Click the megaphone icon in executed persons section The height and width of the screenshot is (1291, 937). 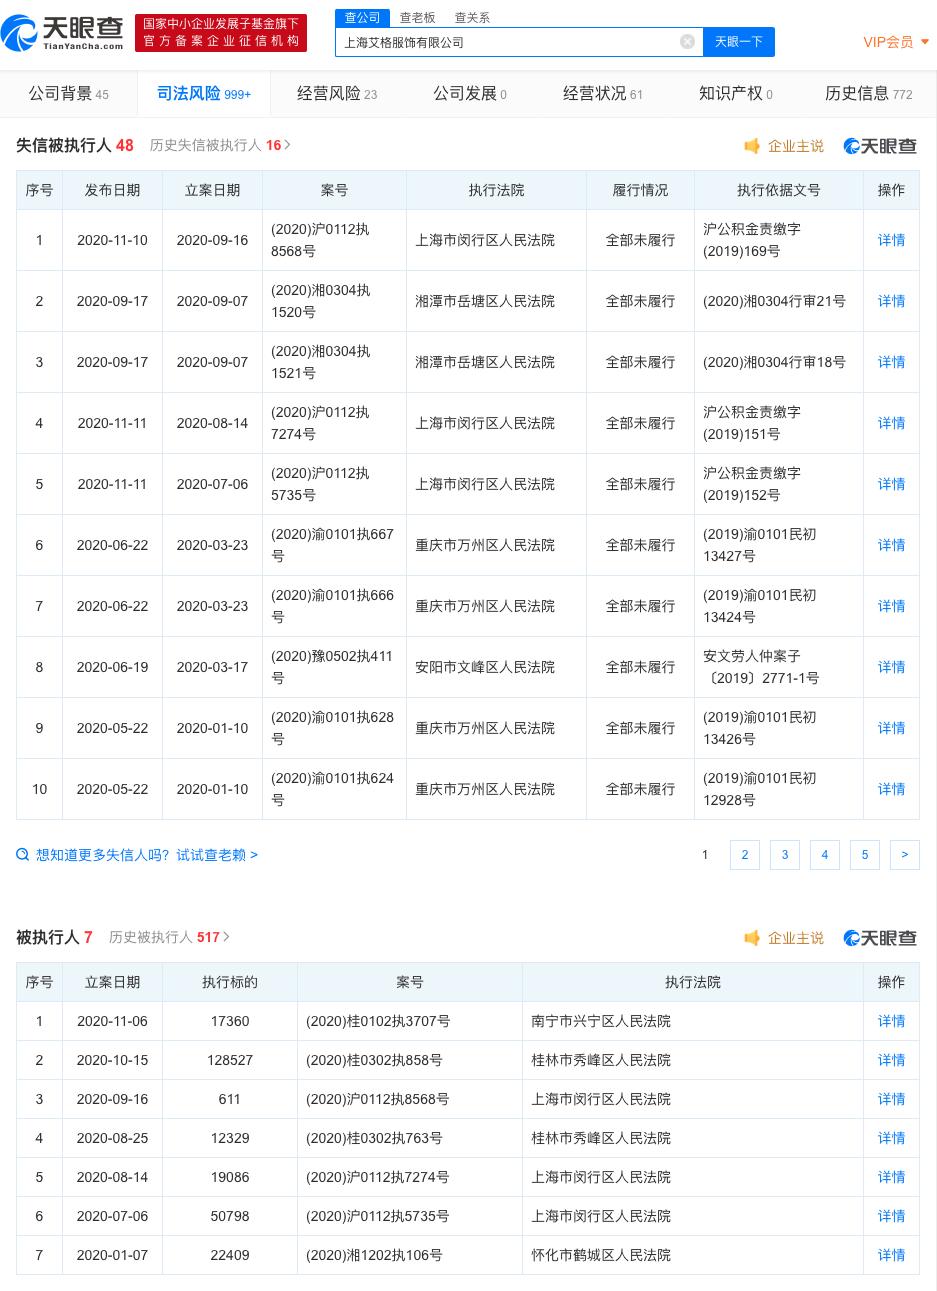point(752,938)
